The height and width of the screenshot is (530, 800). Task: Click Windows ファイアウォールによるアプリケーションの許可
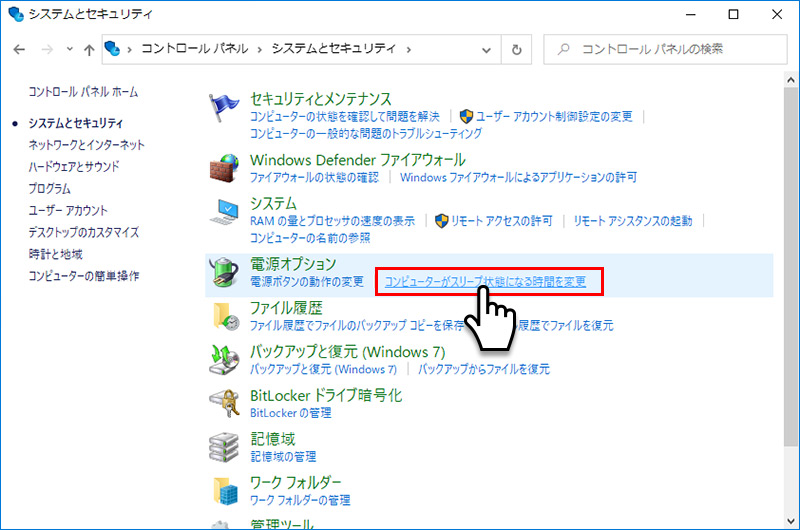tap(518, 178)
